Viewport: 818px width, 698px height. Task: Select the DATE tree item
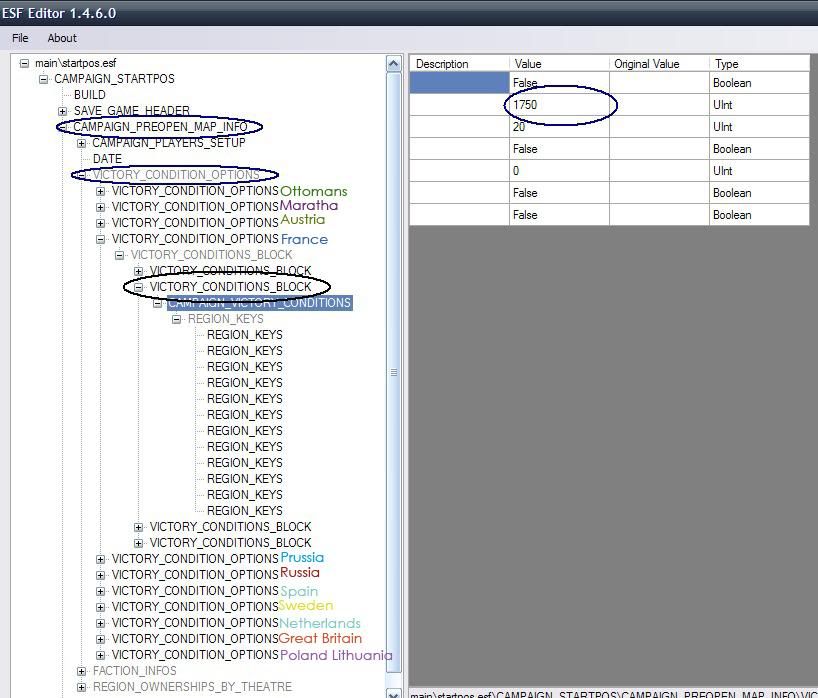[107, 159]
